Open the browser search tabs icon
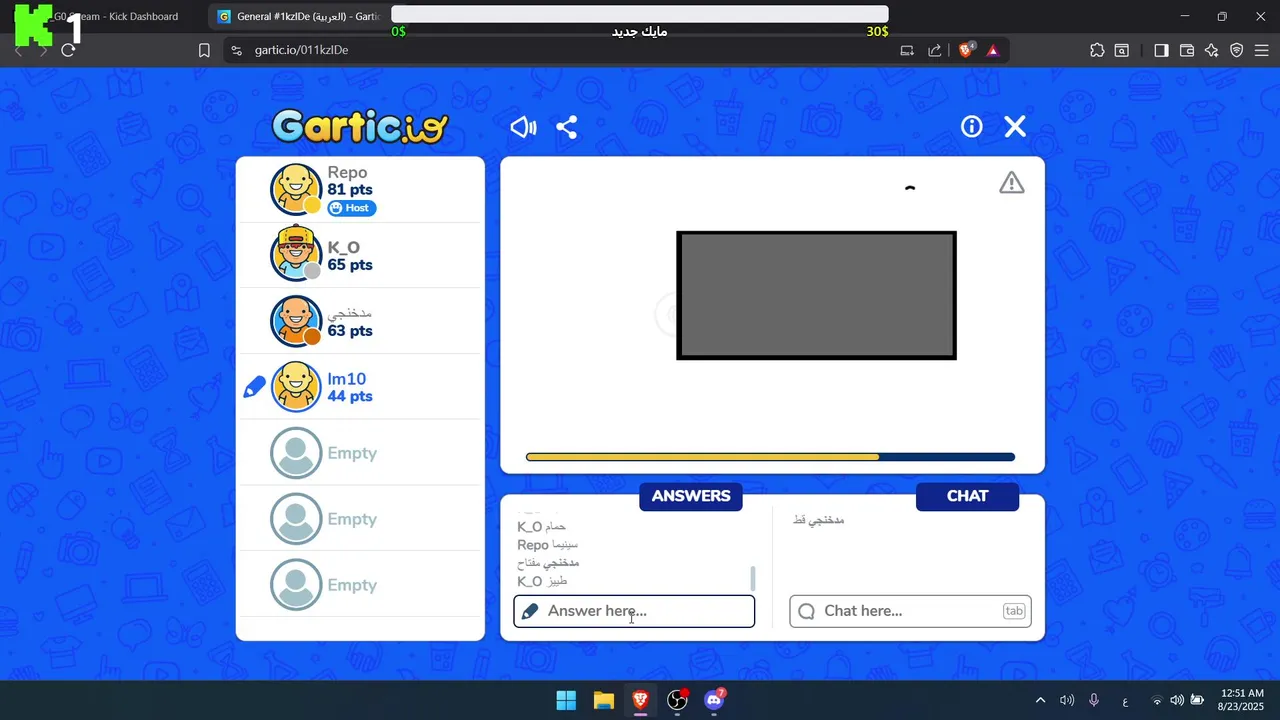The width and height of the screenshot is (1280, 720). [1122, 50]
